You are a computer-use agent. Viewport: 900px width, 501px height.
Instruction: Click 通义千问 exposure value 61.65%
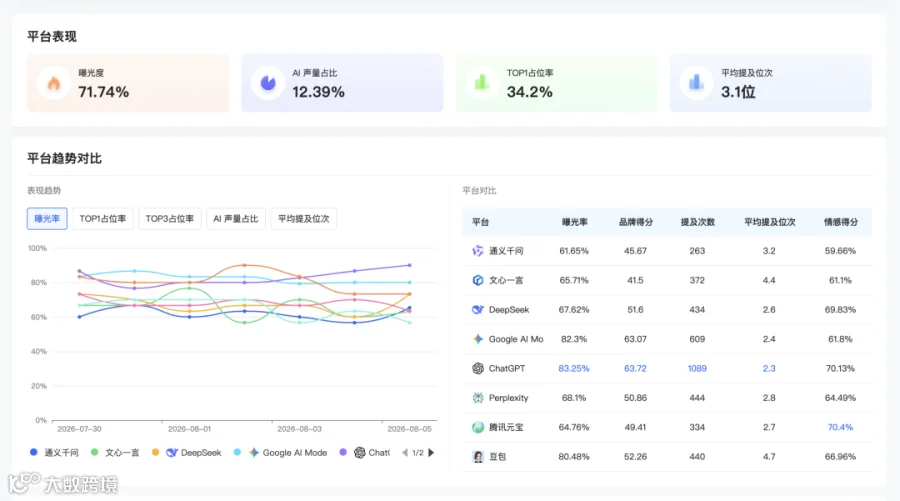[574, 251]
